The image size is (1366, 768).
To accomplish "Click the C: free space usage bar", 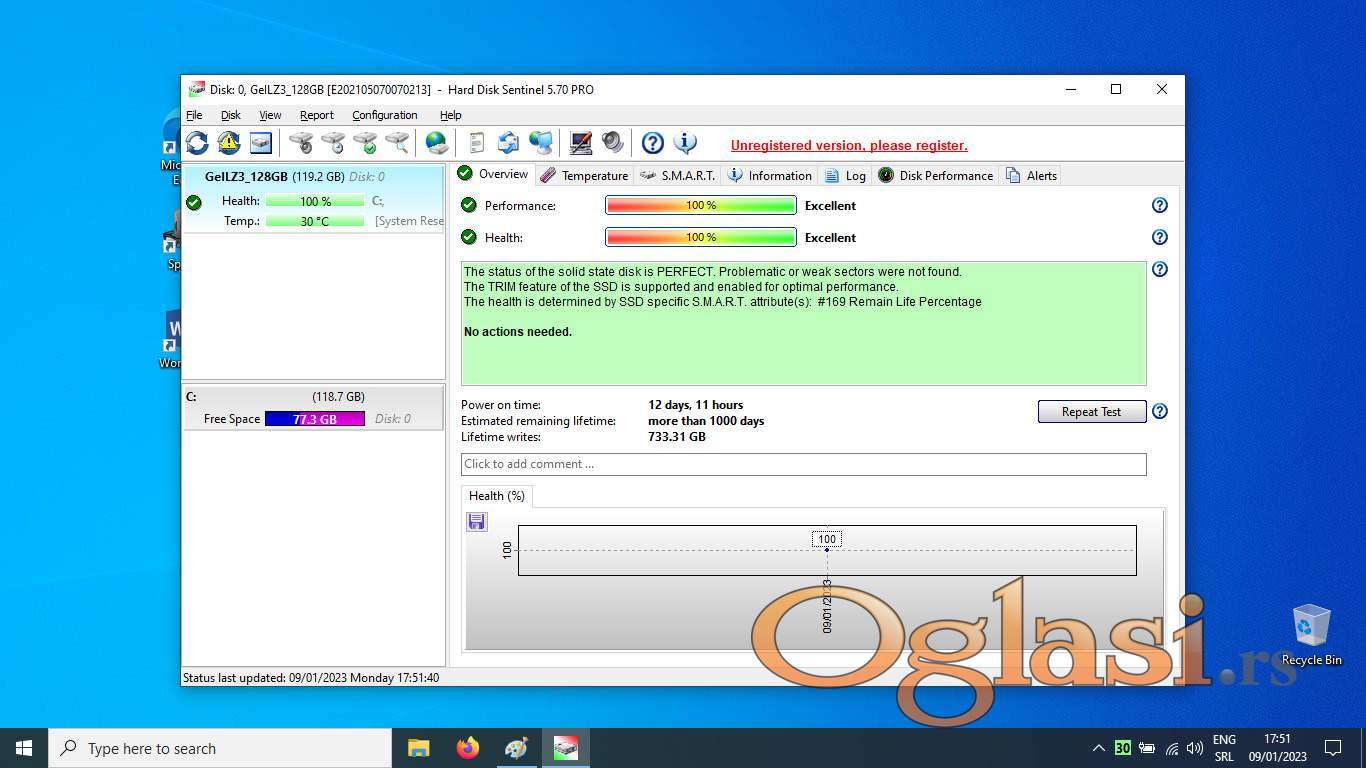I will (x=314, y=419).
